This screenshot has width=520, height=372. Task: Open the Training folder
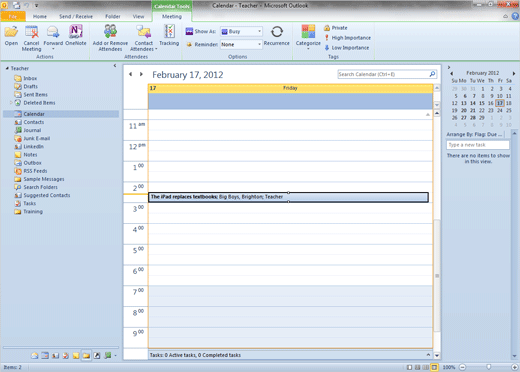[33, 212]
